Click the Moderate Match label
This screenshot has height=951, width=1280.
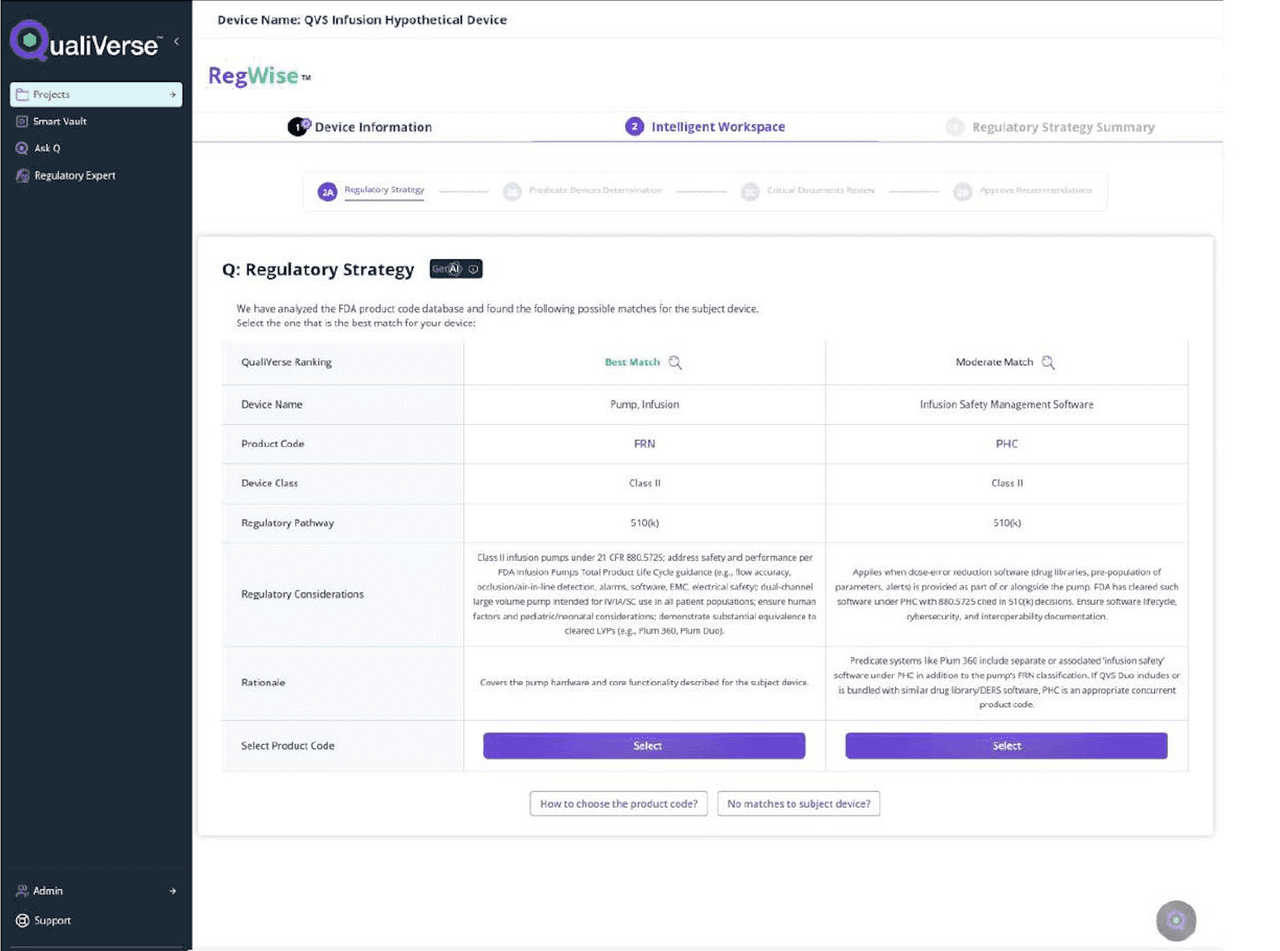click(x=994, y=362)
